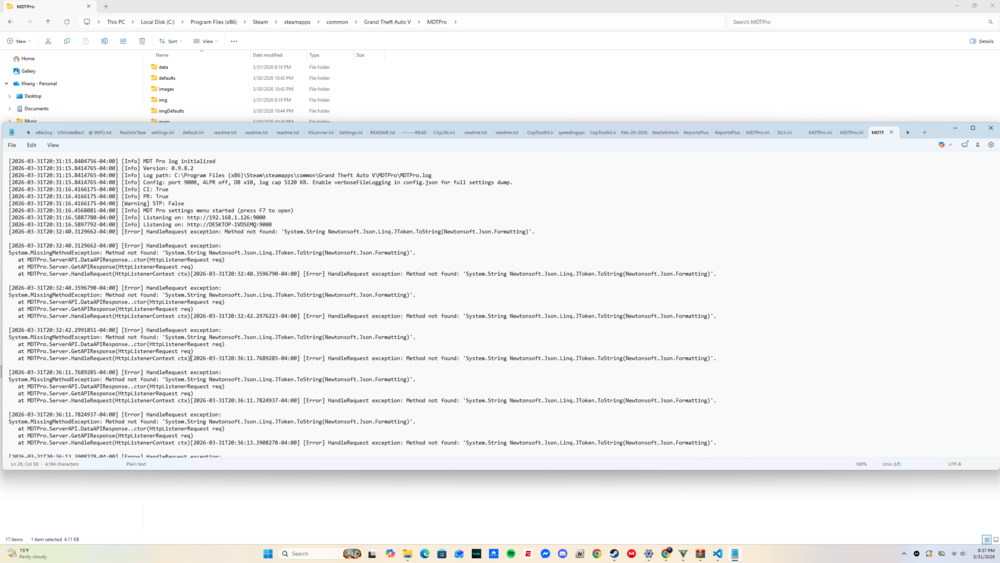Switch to the RealisticHols Notepad tab
Image resolution: width=1000 pixels, height=563 pixels.
coord(665,133)
